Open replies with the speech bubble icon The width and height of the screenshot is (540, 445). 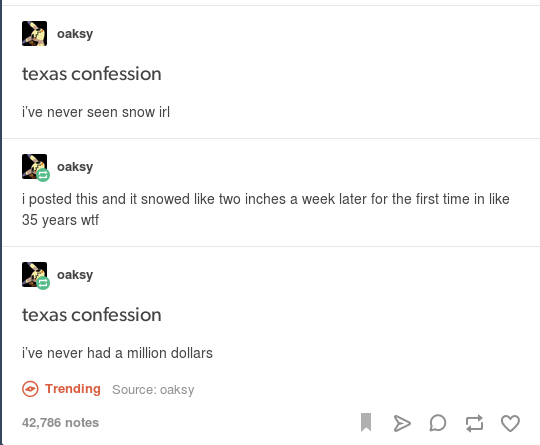pos(438,423)
